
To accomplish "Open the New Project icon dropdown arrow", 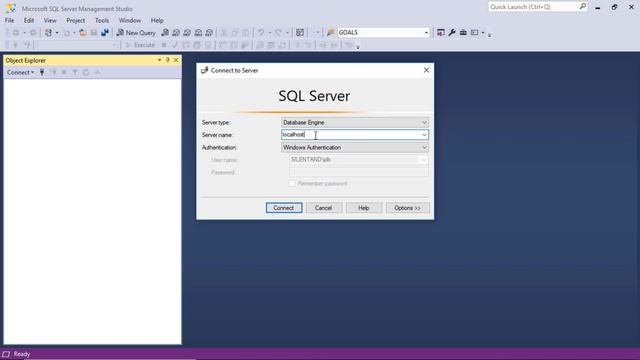I will [x=57, y=33].
